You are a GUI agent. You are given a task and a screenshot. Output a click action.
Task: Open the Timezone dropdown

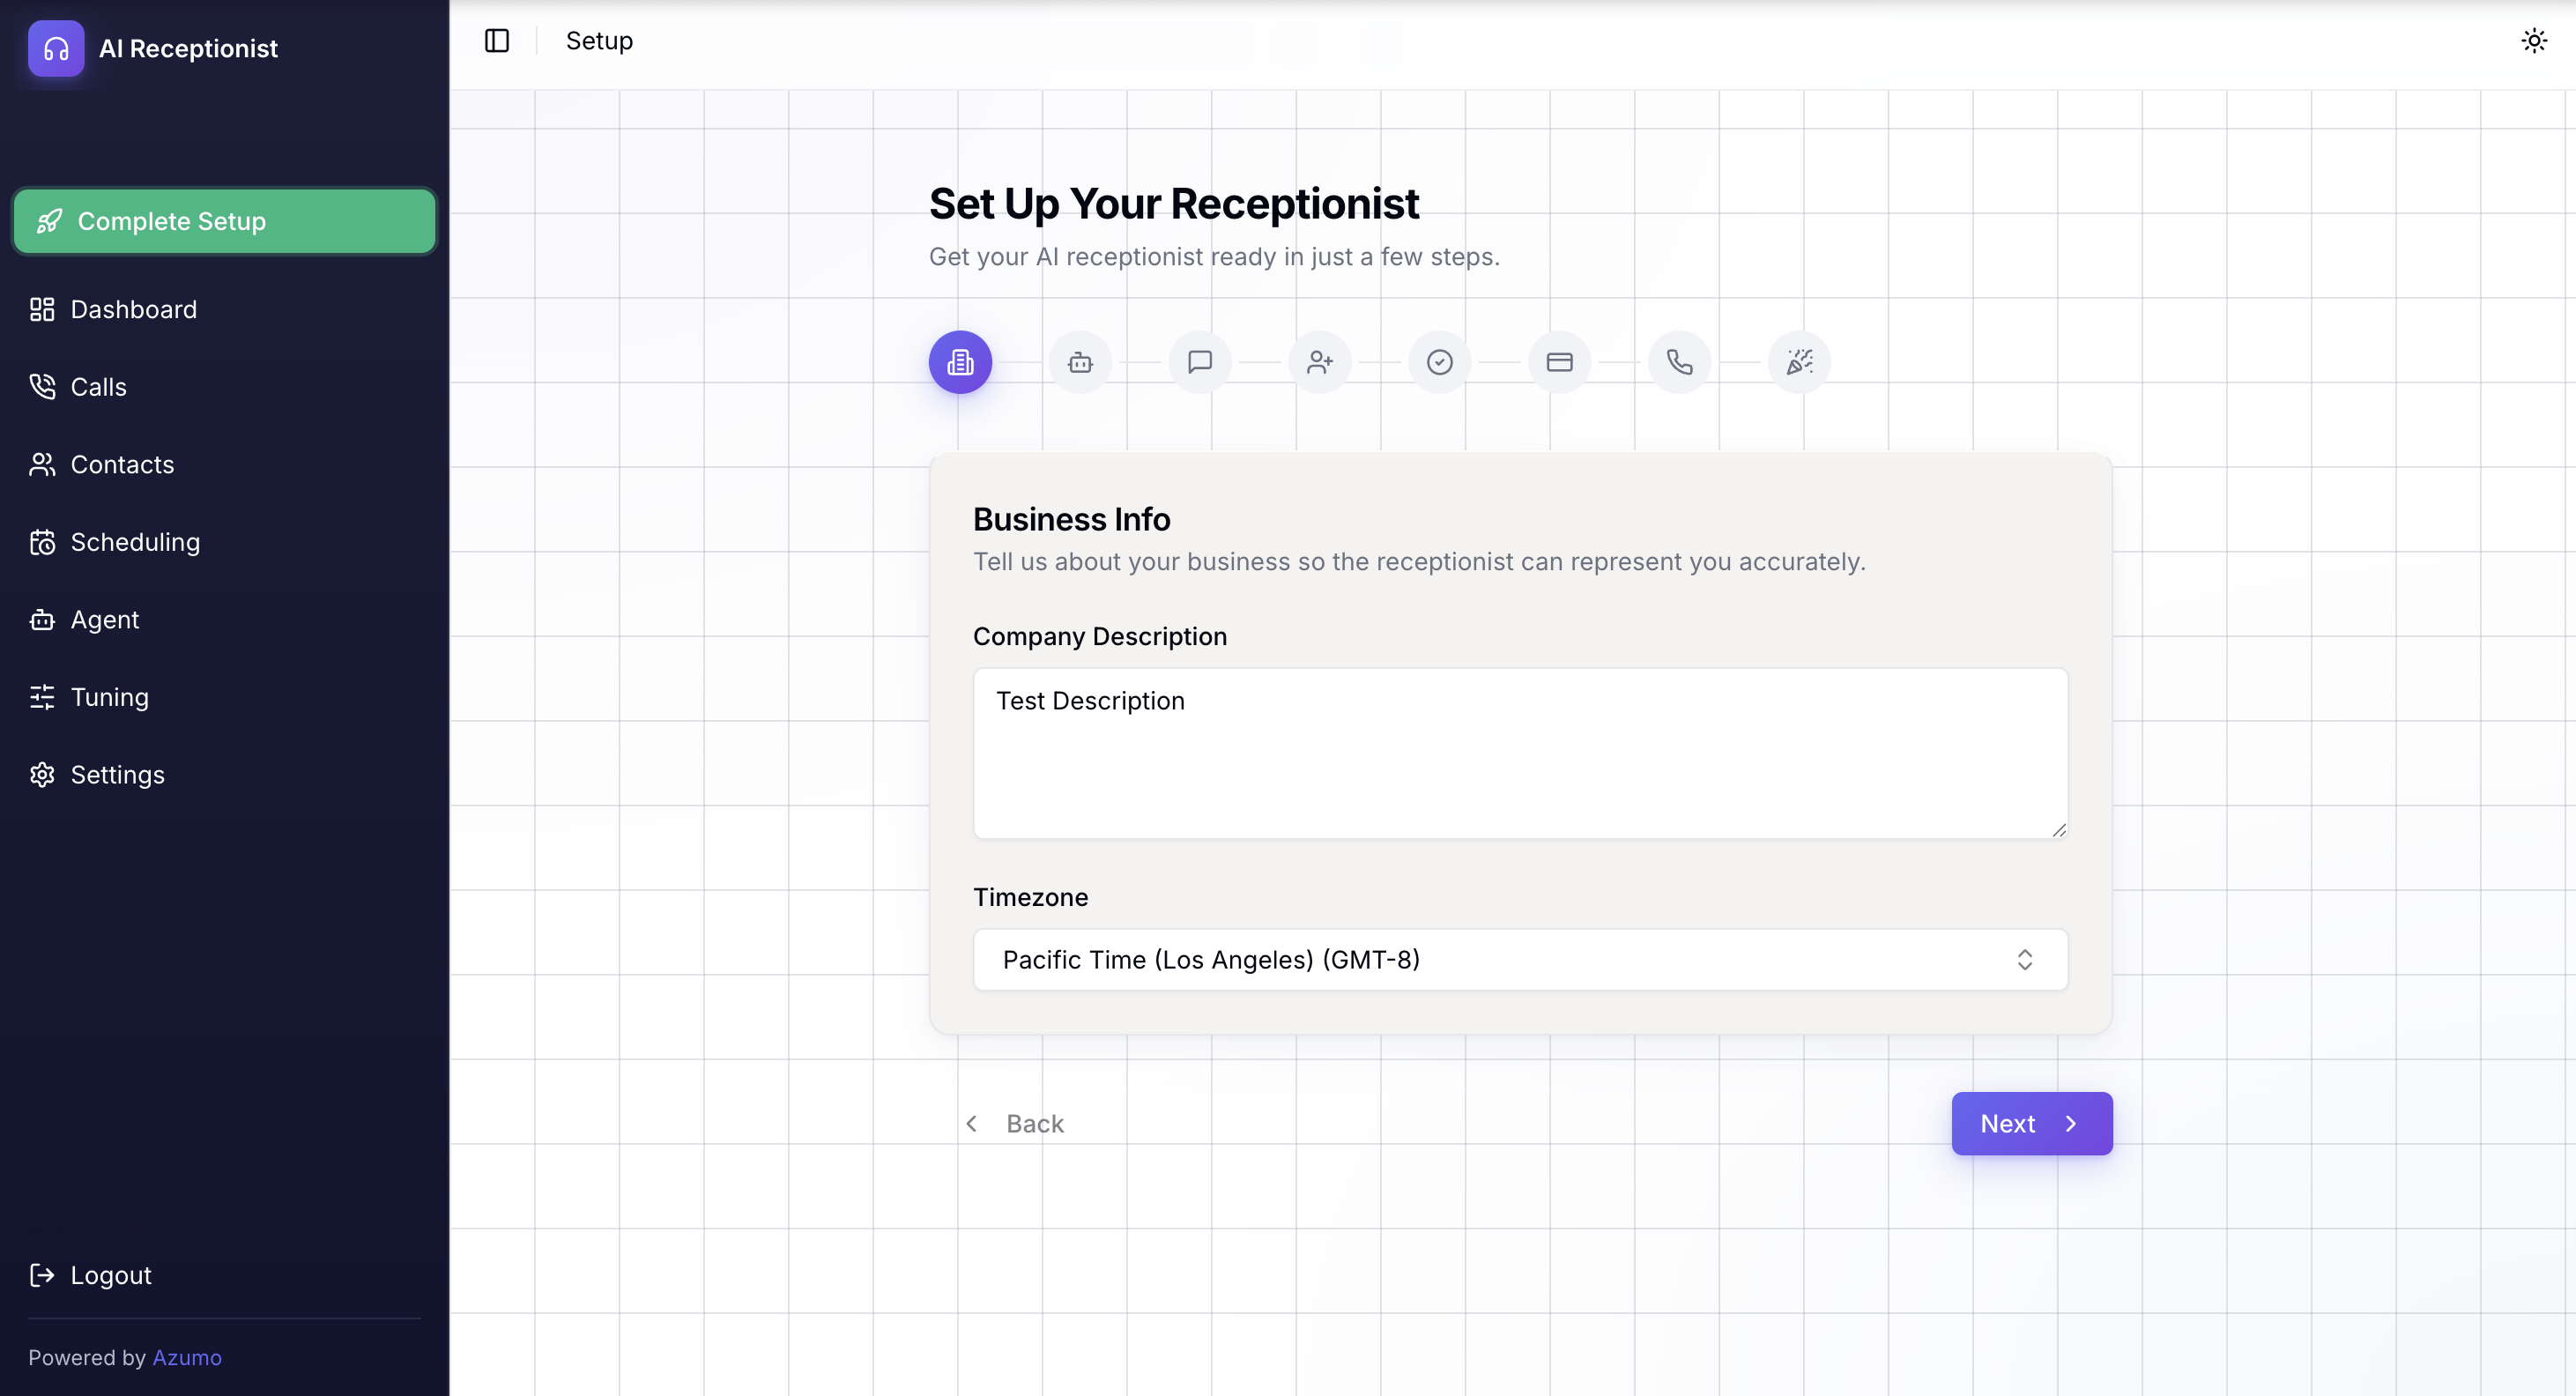coord(1519,959)
